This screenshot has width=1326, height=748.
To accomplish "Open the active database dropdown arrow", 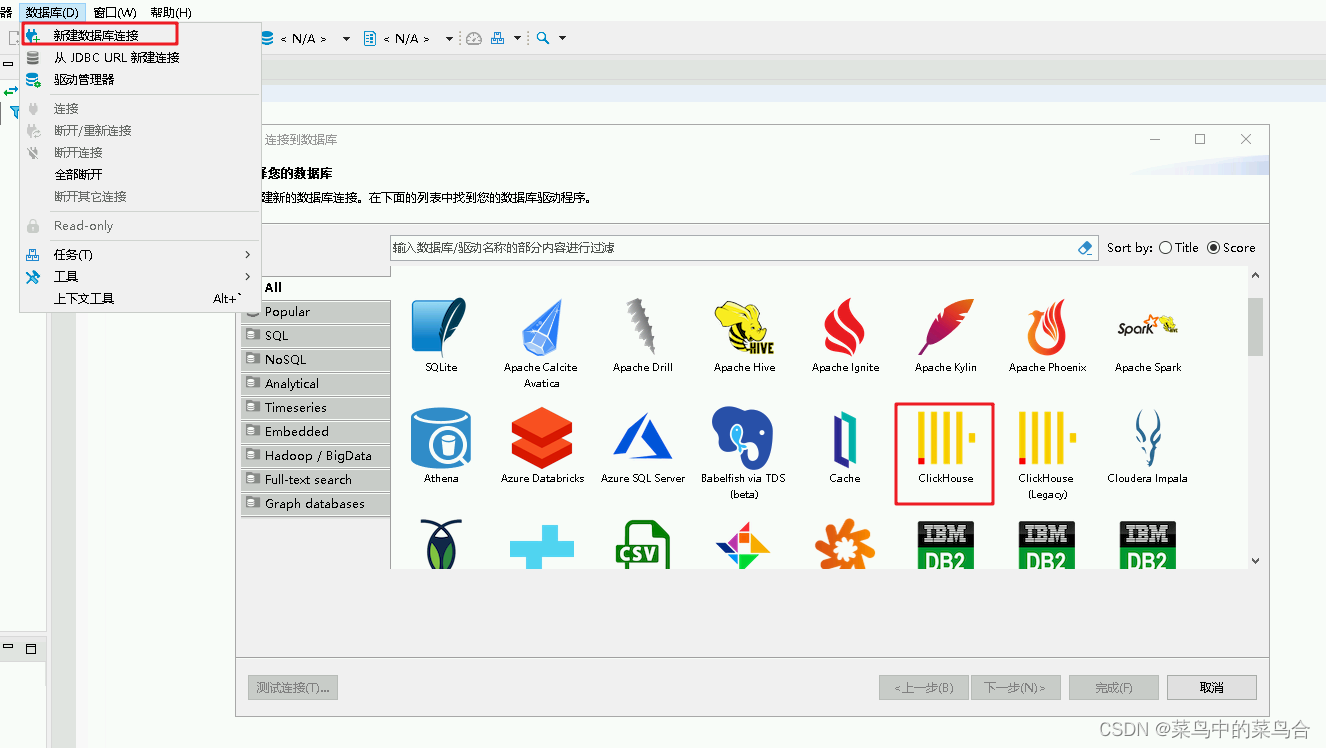I will (346, 38).
